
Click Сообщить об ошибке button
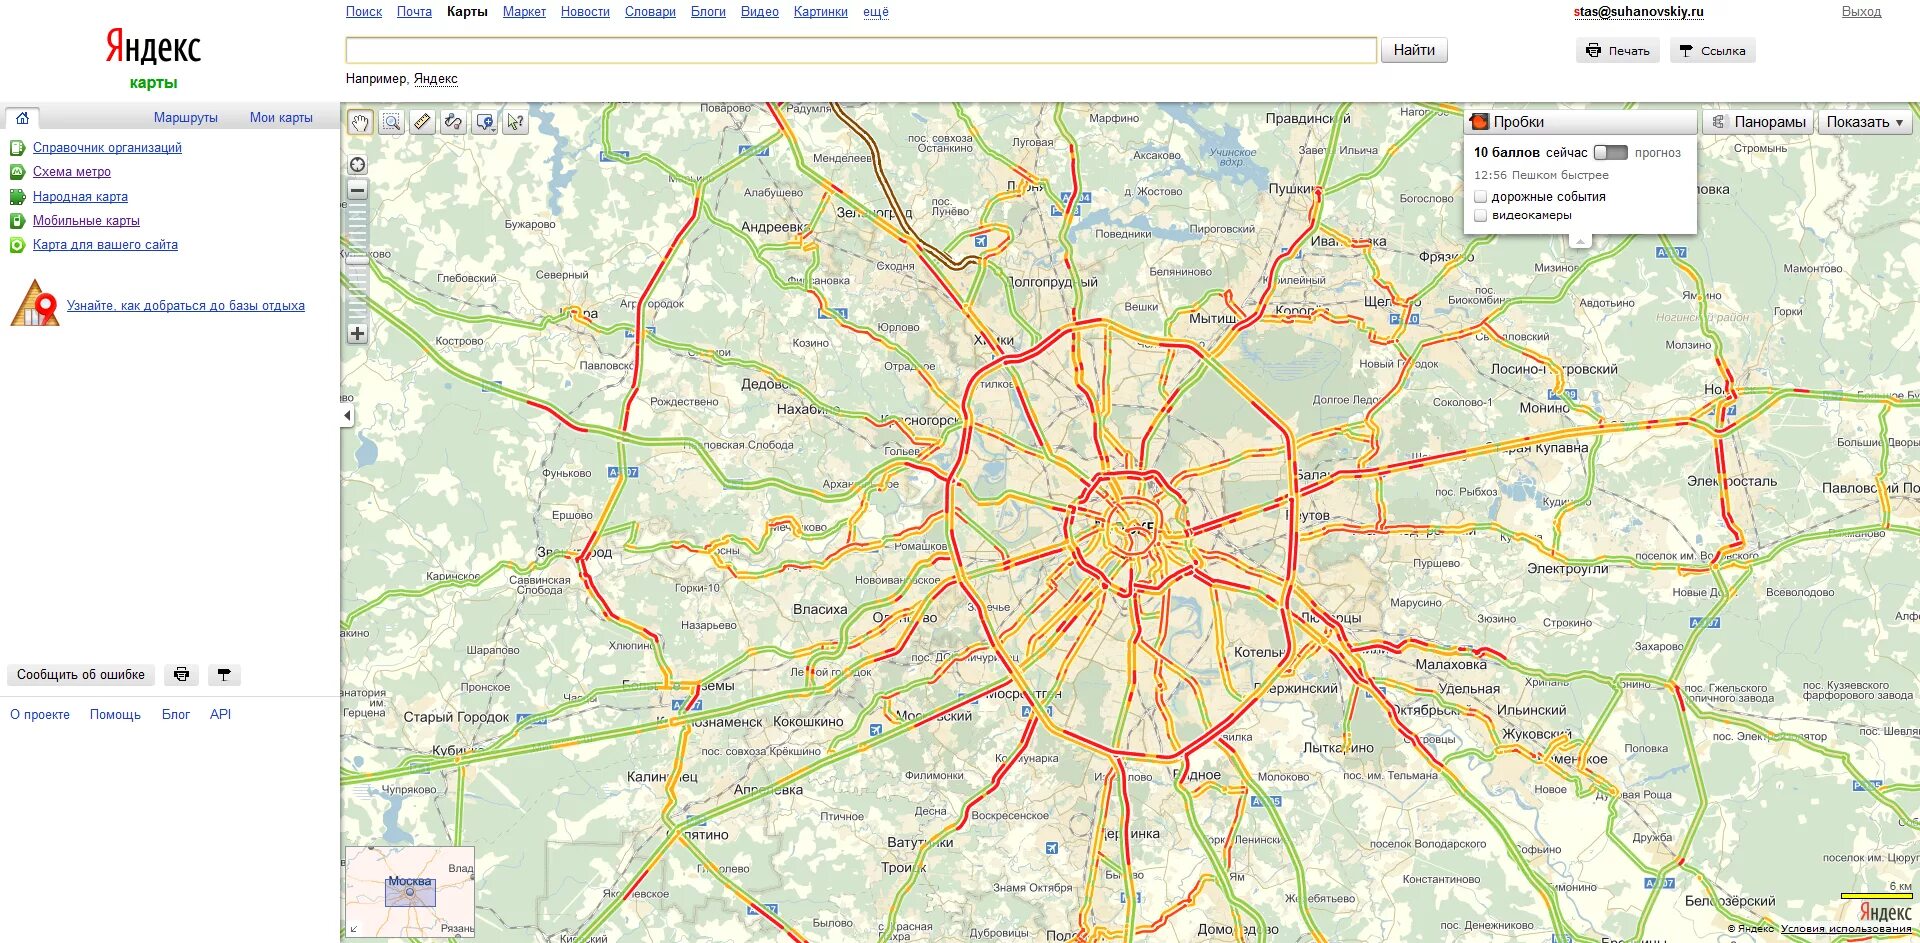click(x=81, y=675)
